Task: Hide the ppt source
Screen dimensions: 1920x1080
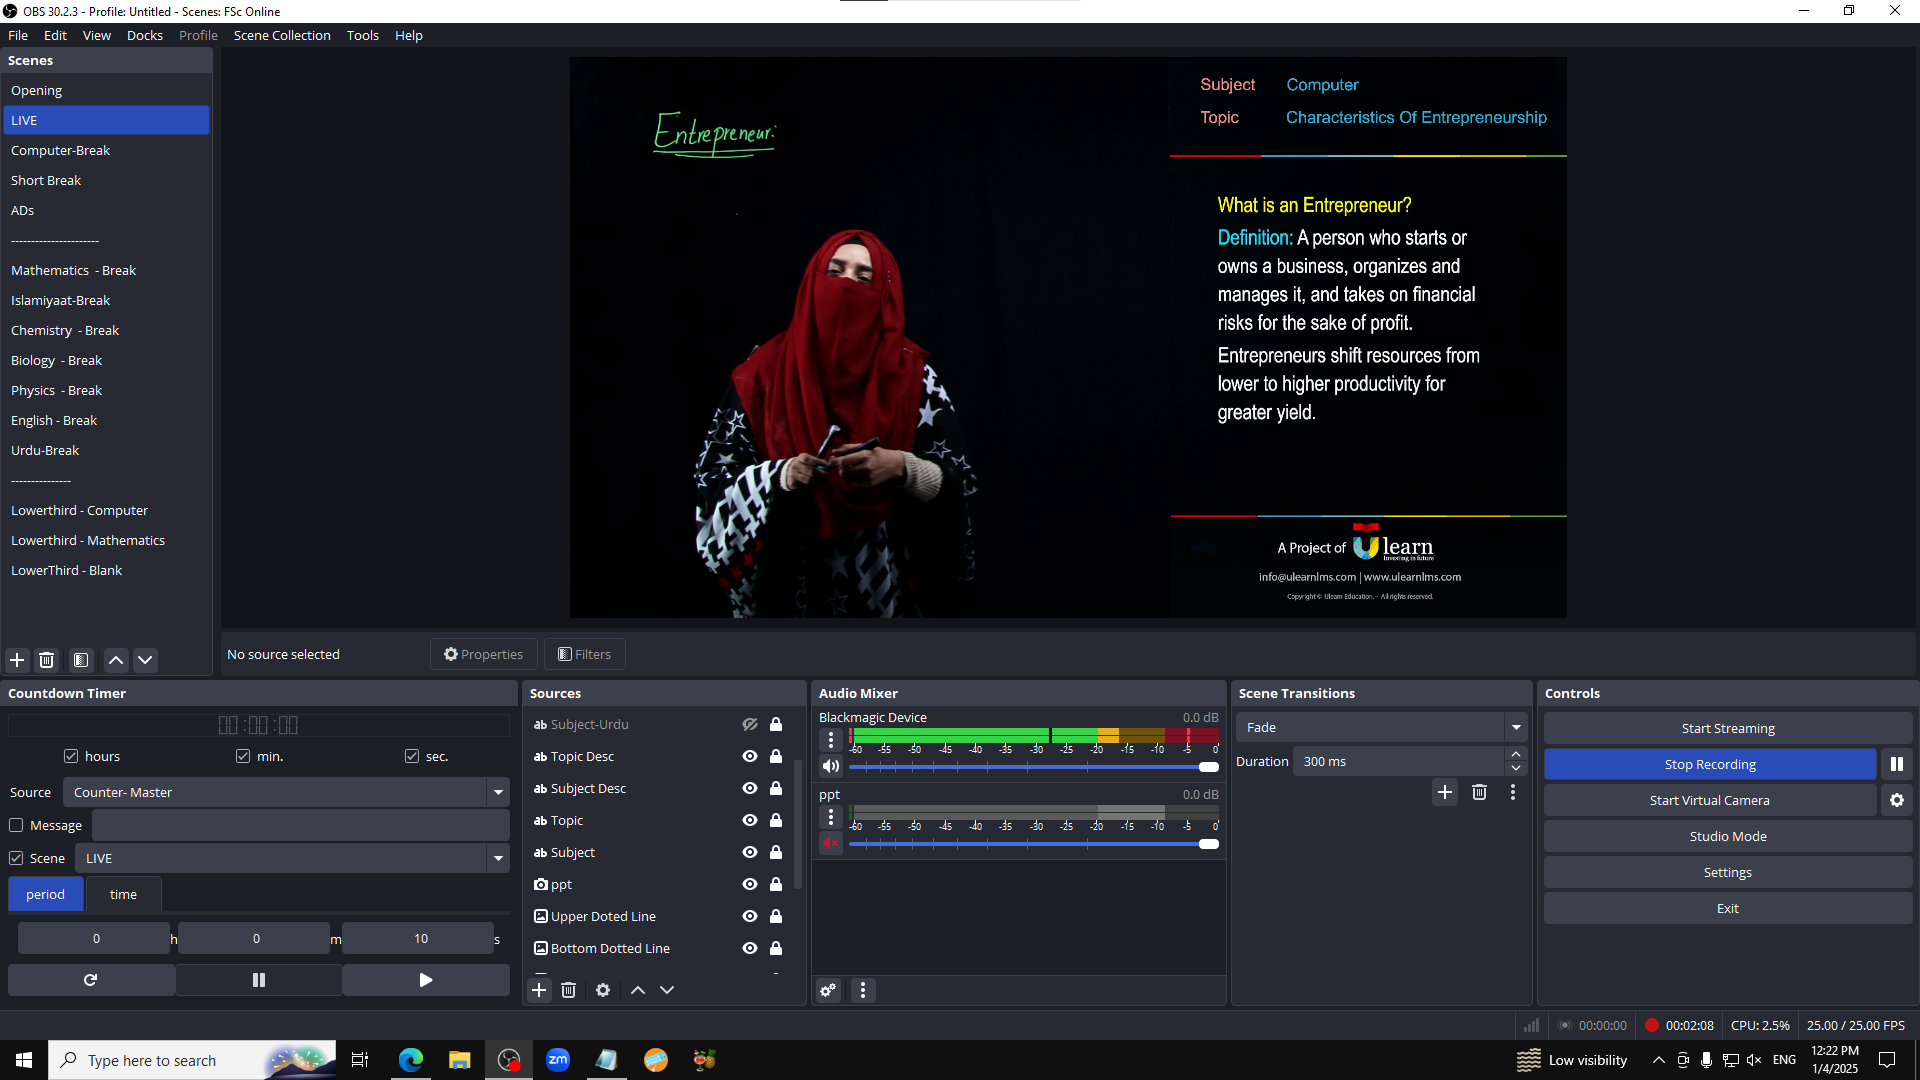Action: click(x=750, y=884)
